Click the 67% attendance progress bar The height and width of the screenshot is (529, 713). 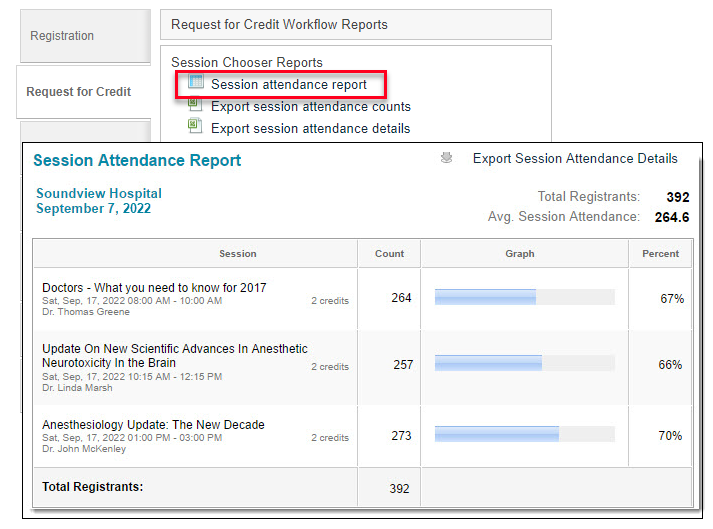pyautogui.click(x=525, y=297)
